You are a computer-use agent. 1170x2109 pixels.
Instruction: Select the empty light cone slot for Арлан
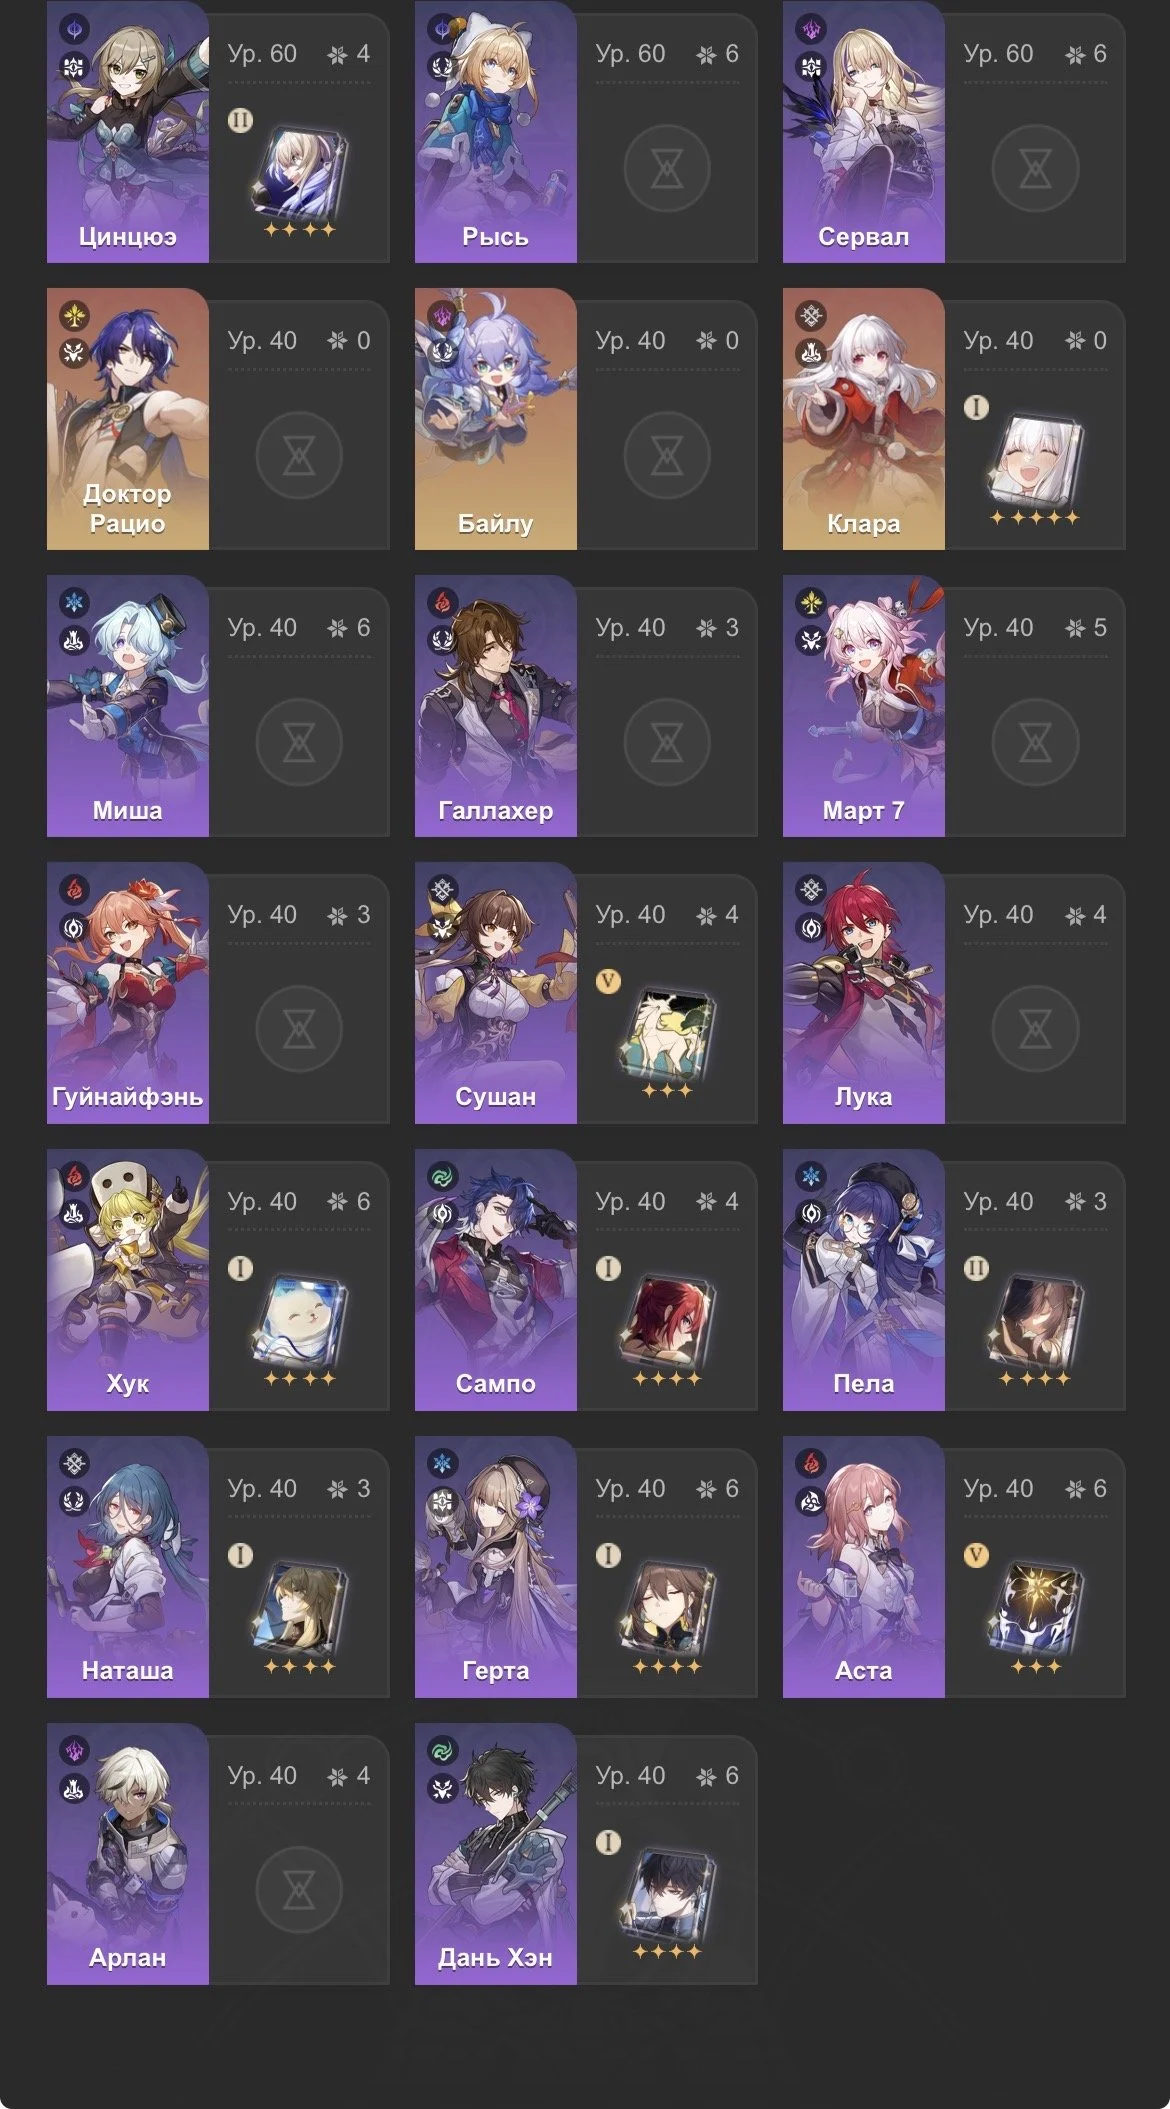(x=299, y=1890)
